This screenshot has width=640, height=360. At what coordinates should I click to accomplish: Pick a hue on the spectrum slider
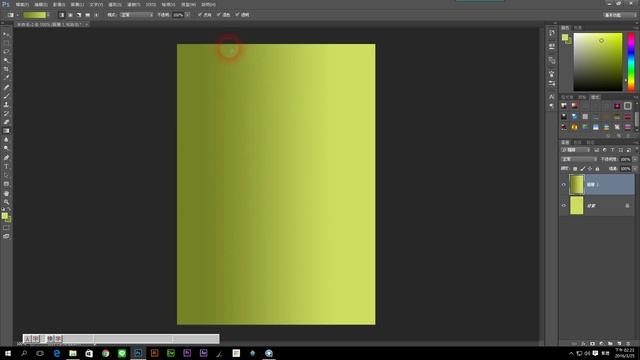pyautogui.click(x=631, y=62)
